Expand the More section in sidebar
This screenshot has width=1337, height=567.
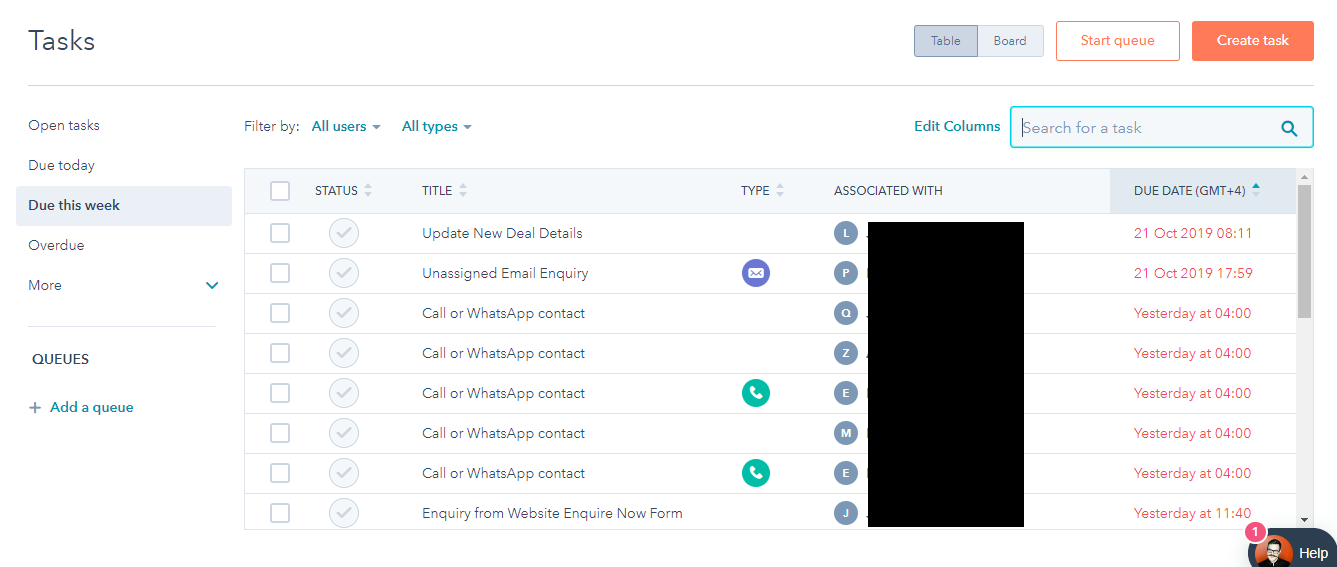pyautogui.click(x=211, y=285)
